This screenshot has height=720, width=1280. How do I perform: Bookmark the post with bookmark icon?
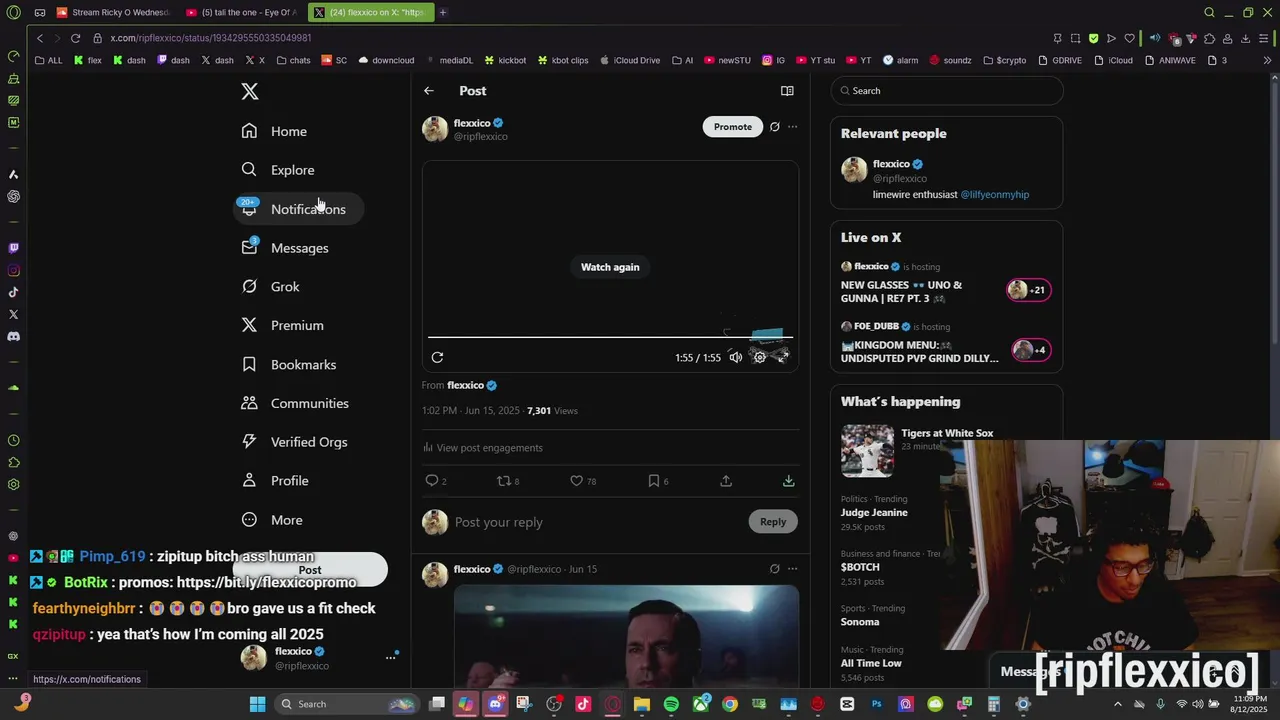(x=654, y=481)
